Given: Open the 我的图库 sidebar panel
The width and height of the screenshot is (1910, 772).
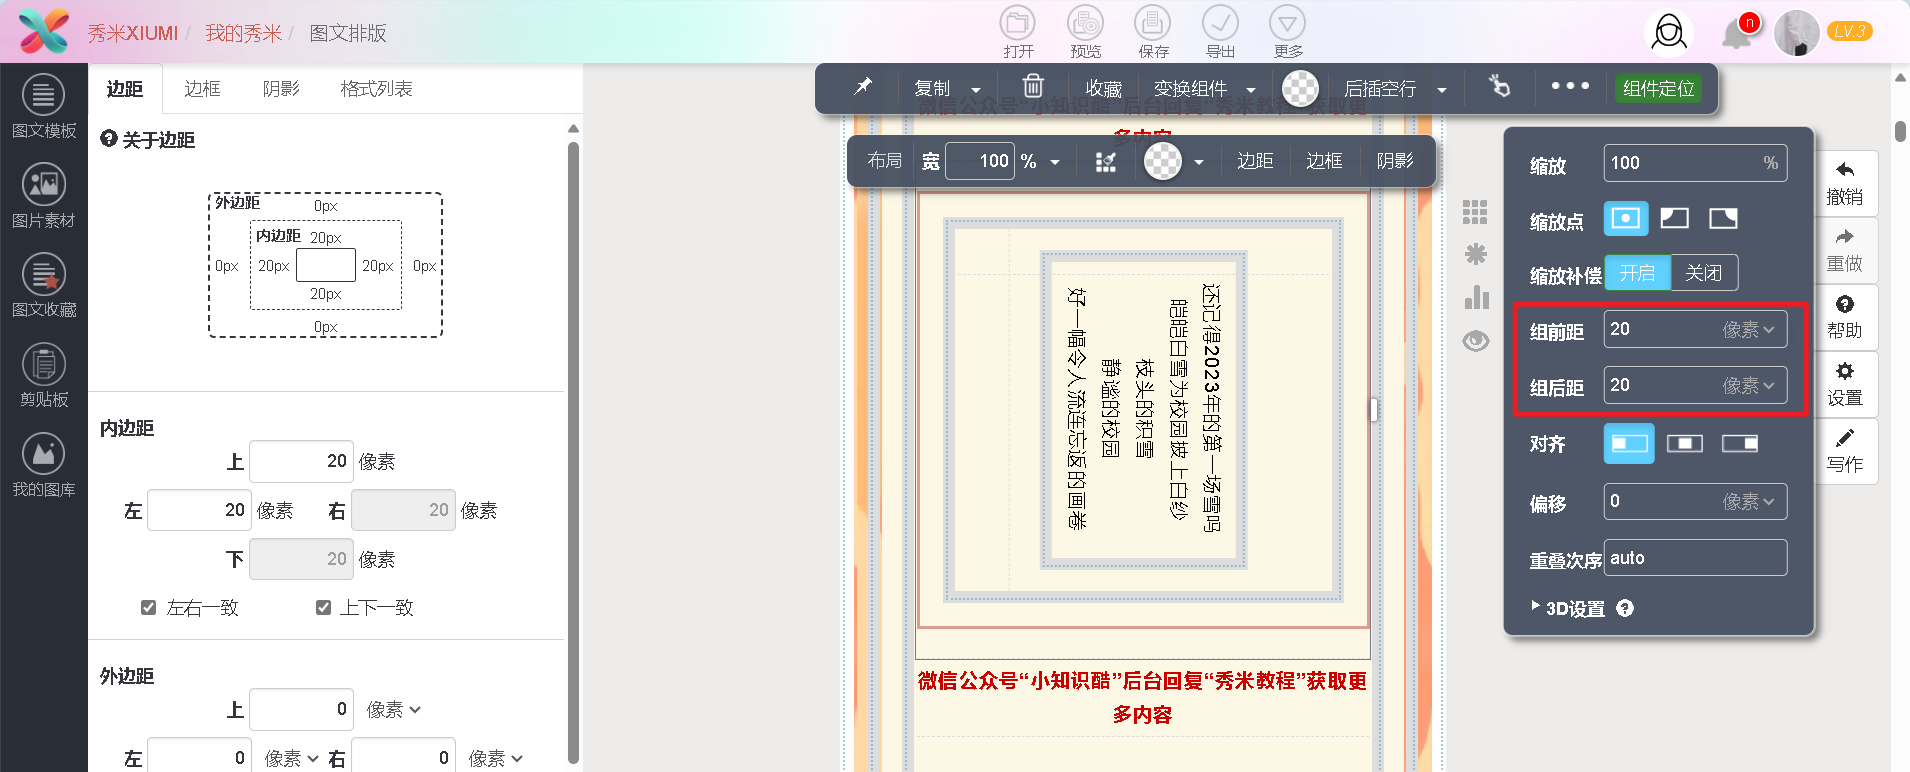Looking at the screenshot, I should pyautogui.click(x=44, y=466).
